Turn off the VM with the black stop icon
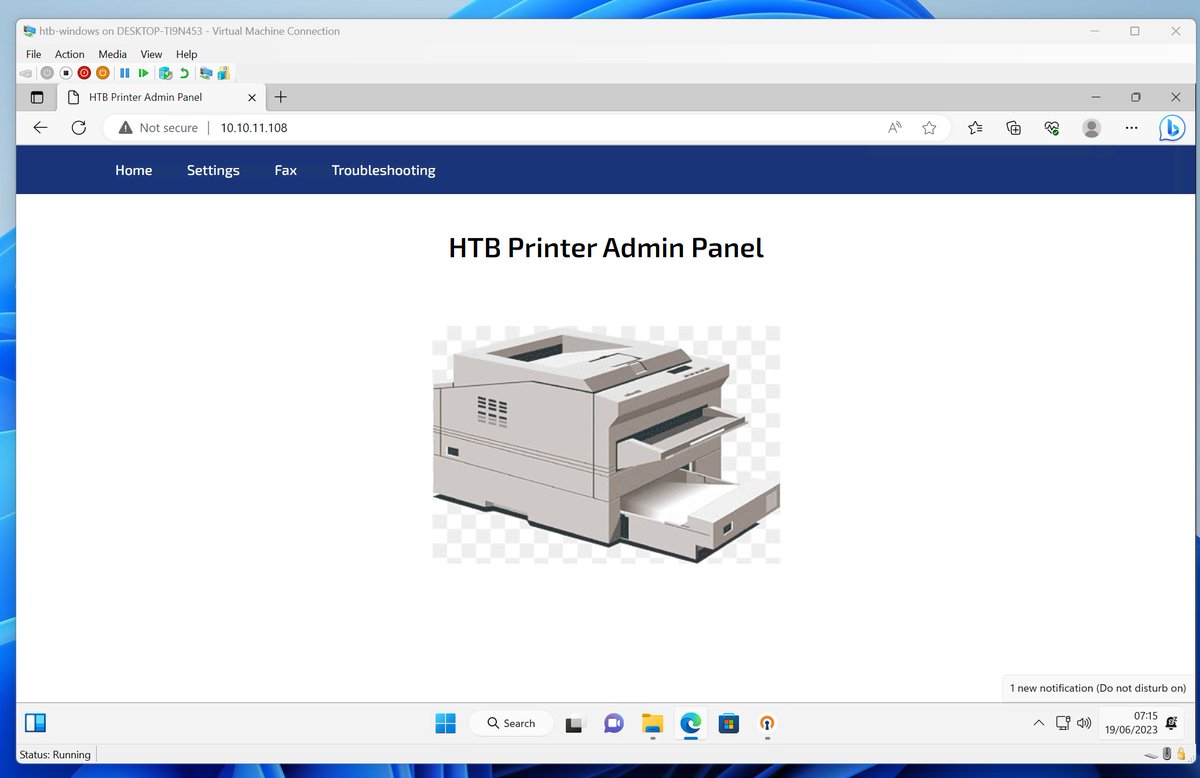The image size is (1200, 778). click(65, 73)
